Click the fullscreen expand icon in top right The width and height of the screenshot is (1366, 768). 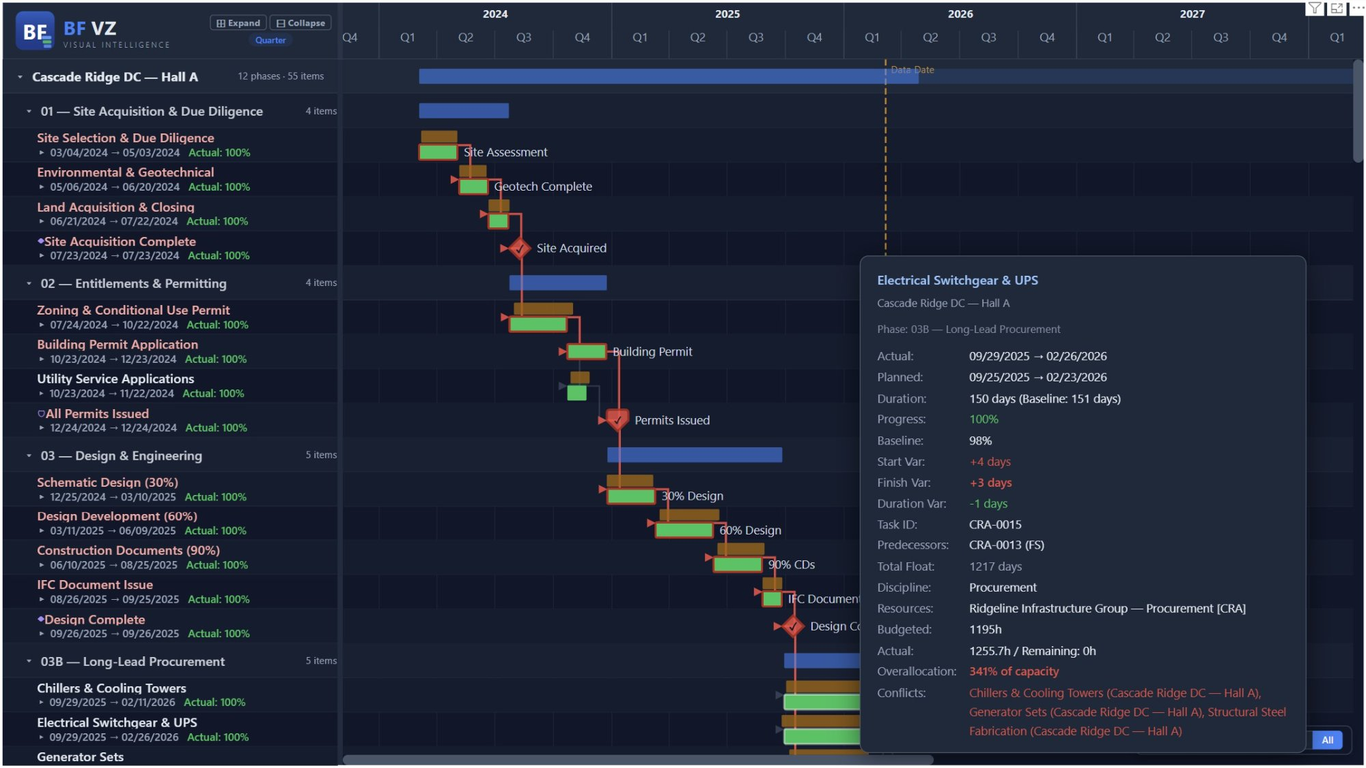click(x=1336, y=9)
